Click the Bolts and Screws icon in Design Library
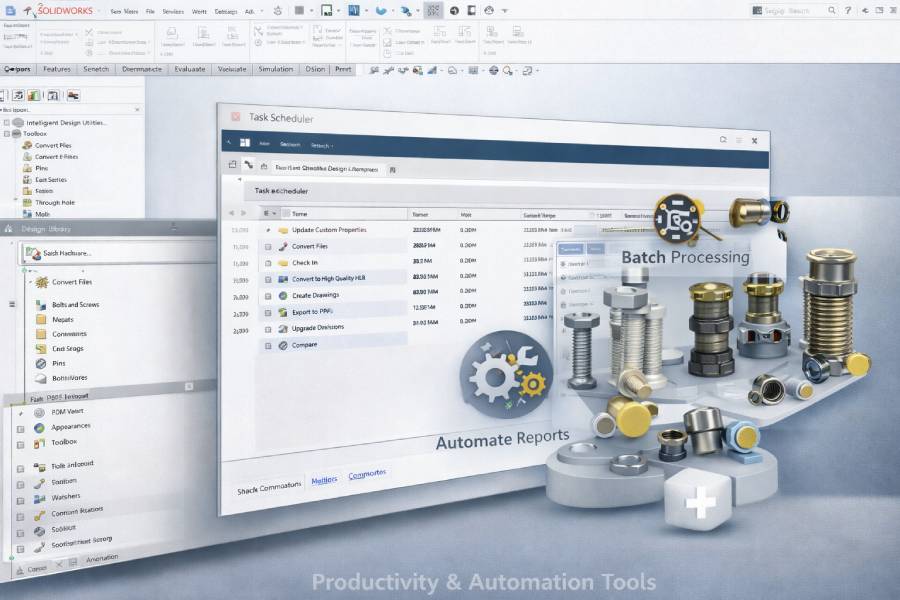The image size is (900, 600). (41, 305)
